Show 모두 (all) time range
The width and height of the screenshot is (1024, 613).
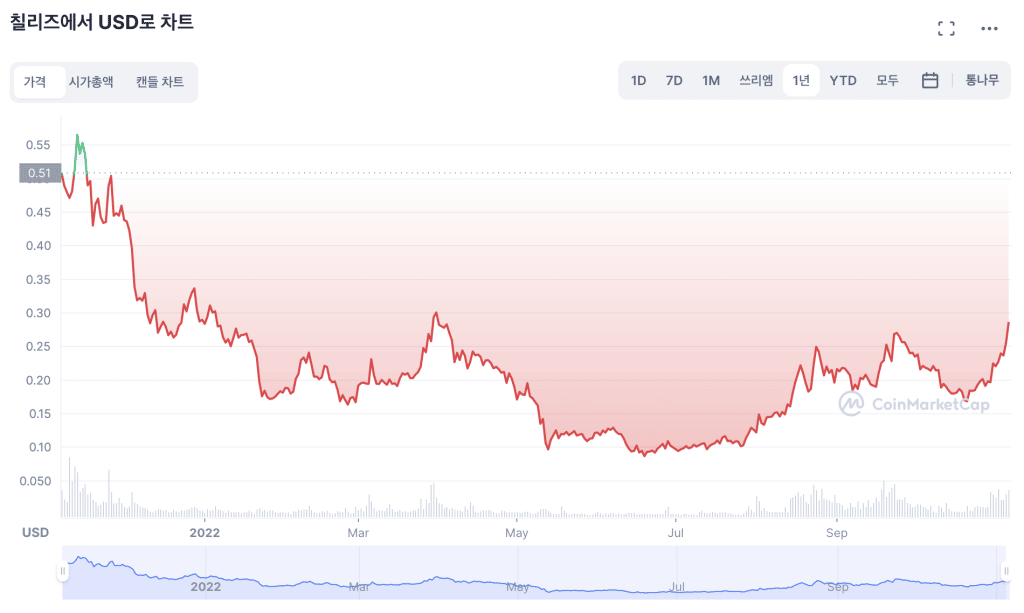pyautogui.click(x=887, y=81)
